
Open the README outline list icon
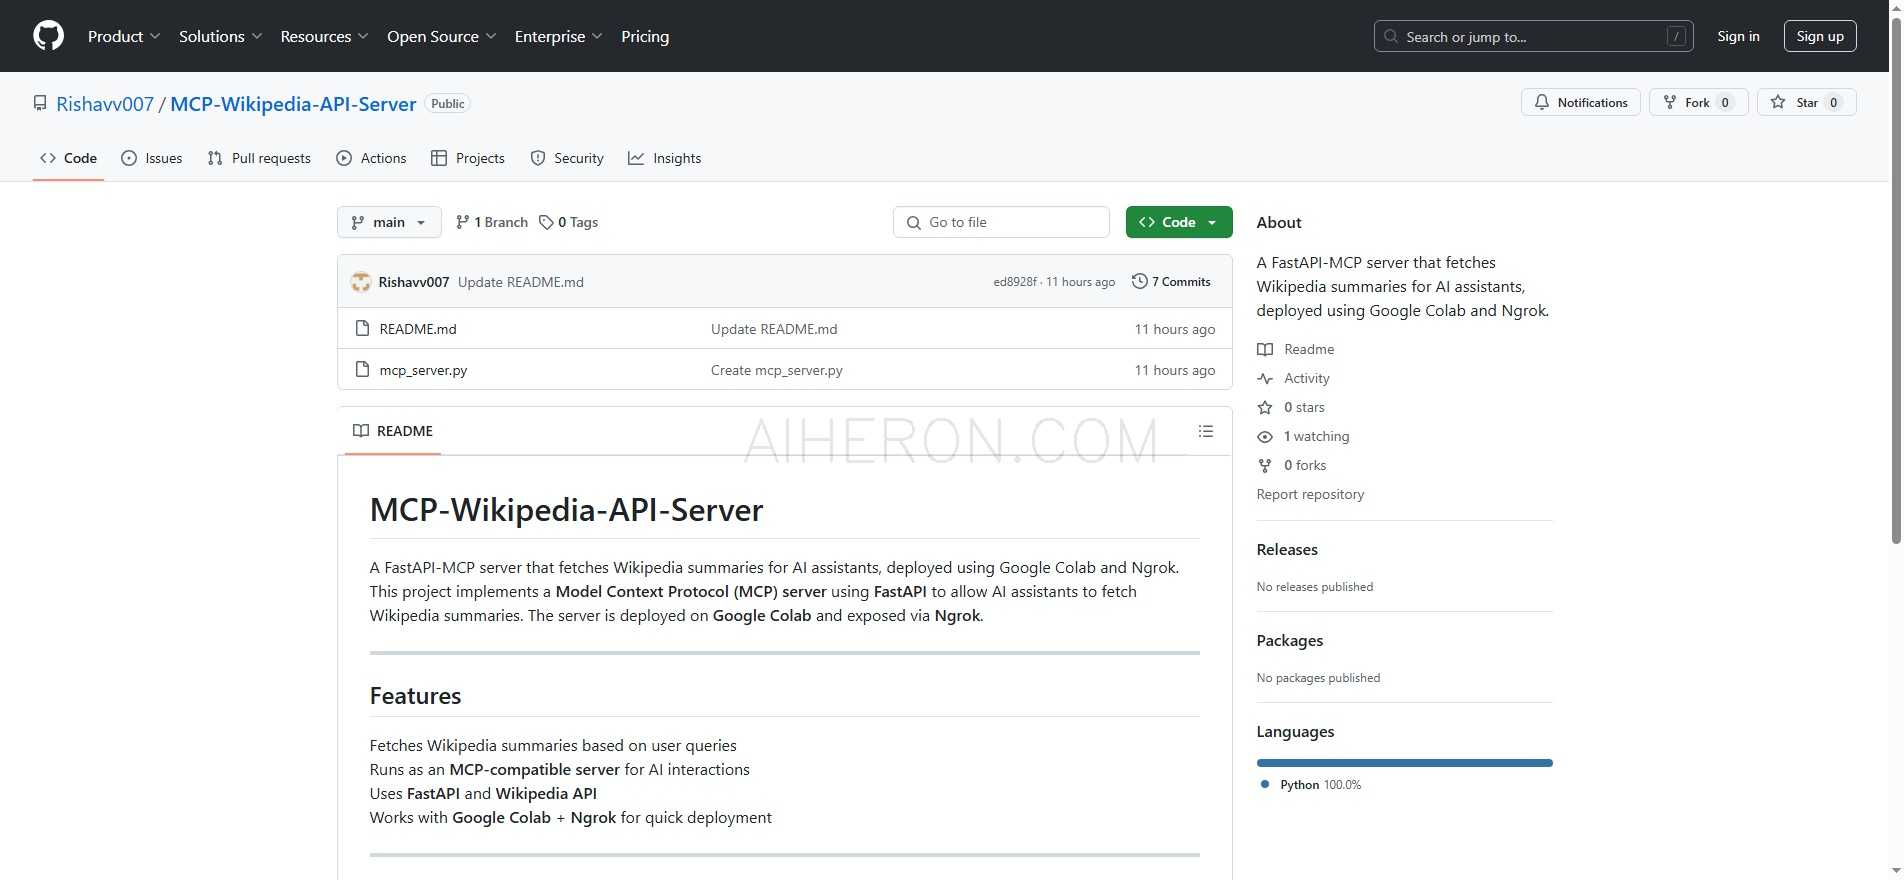tap(1206, 431)
